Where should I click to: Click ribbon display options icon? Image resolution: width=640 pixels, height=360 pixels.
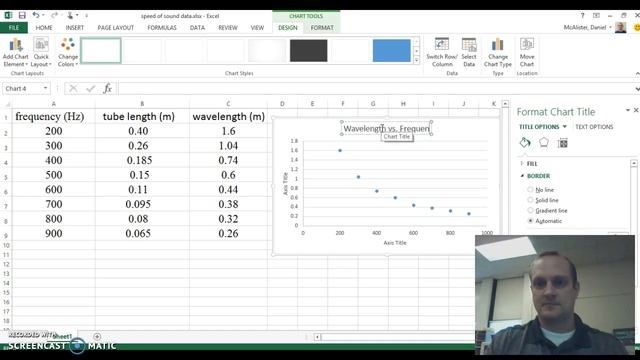(596, 16)
